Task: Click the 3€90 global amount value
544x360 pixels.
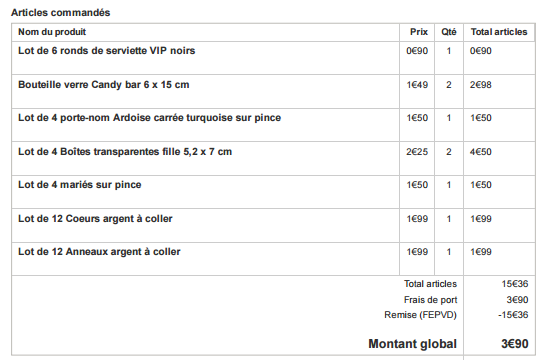Action: [515, 344]
